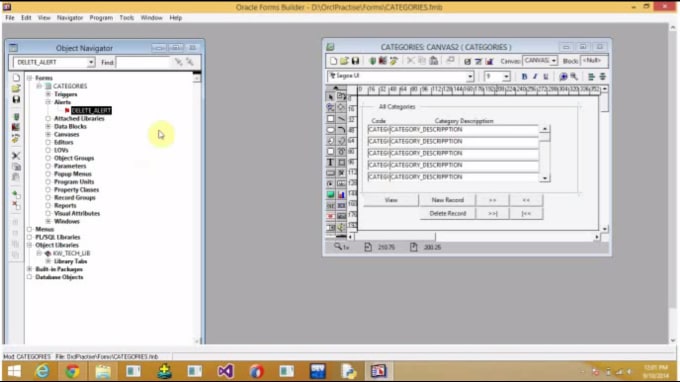Toggle Italic formatting in layout editor

[x=535, y=77]
